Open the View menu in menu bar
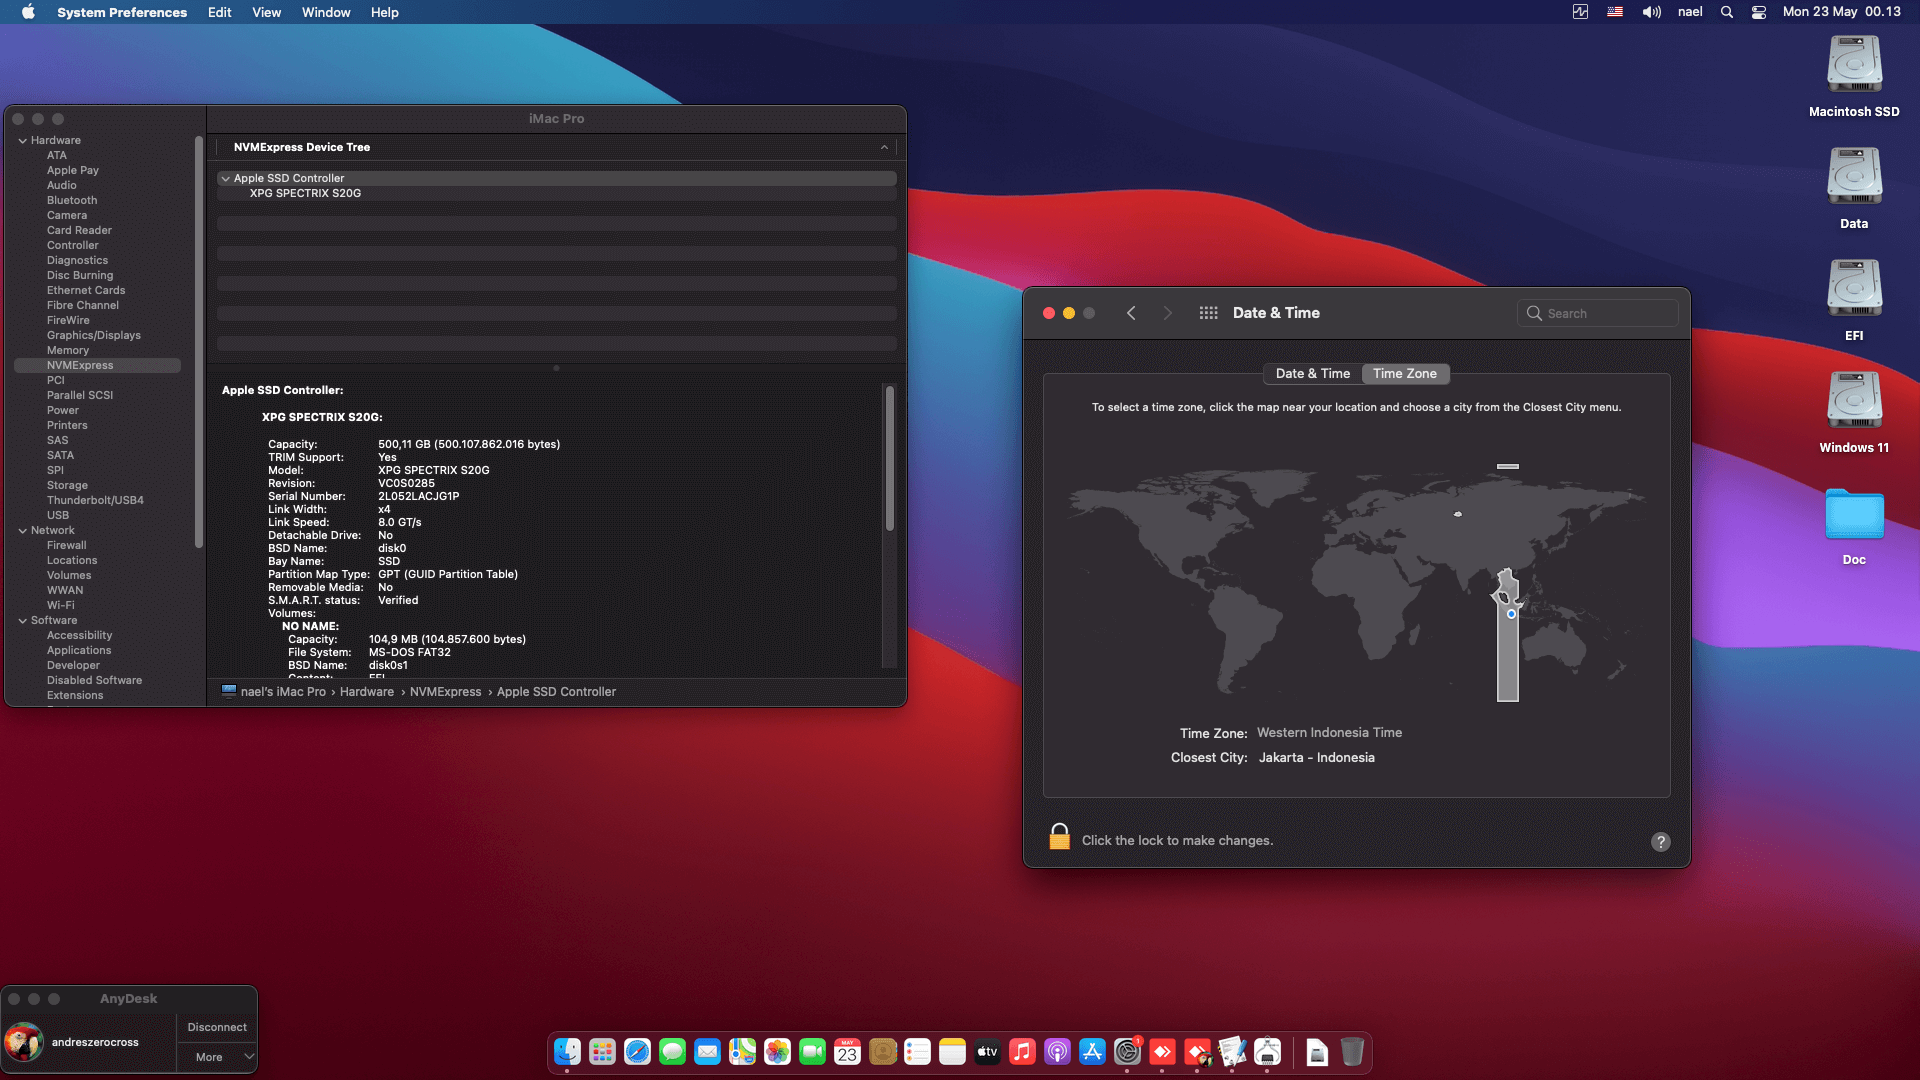The height and width of the screenshot is (1080, 1920). point(266,12)
